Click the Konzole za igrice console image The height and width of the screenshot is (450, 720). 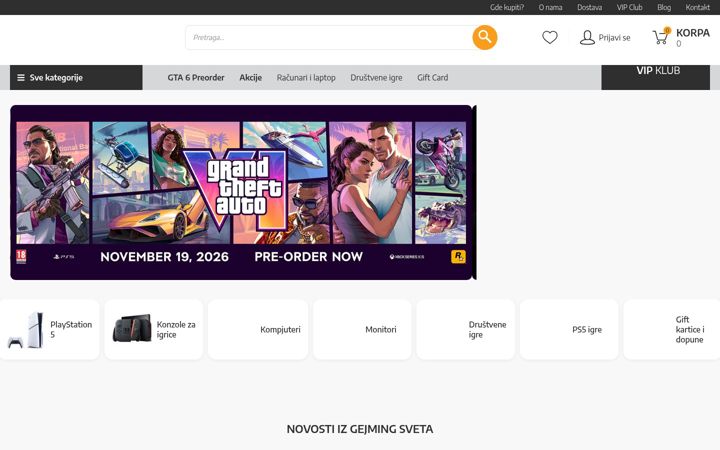(132, 328)
